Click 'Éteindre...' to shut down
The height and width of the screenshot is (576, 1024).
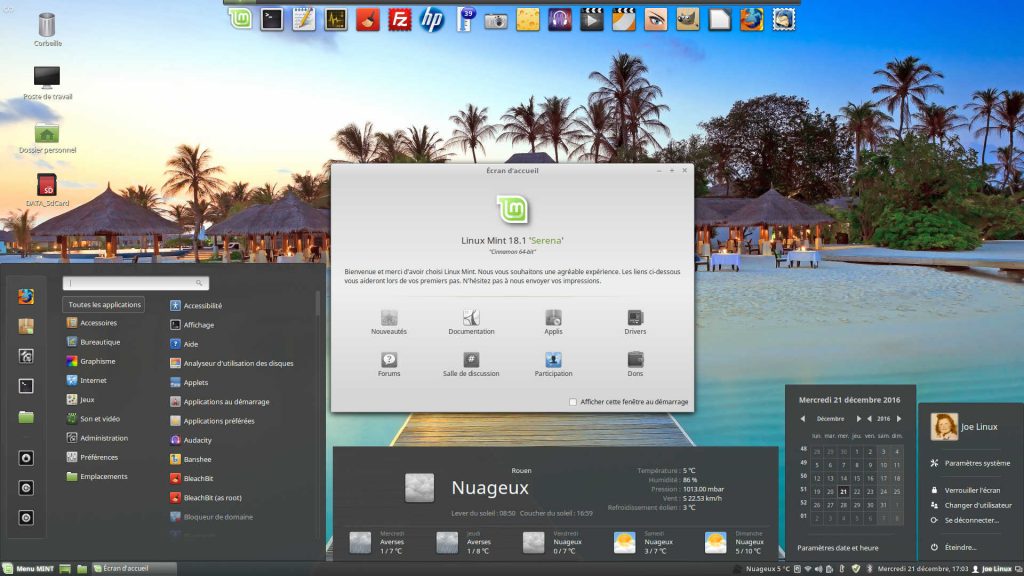point(960,547)
